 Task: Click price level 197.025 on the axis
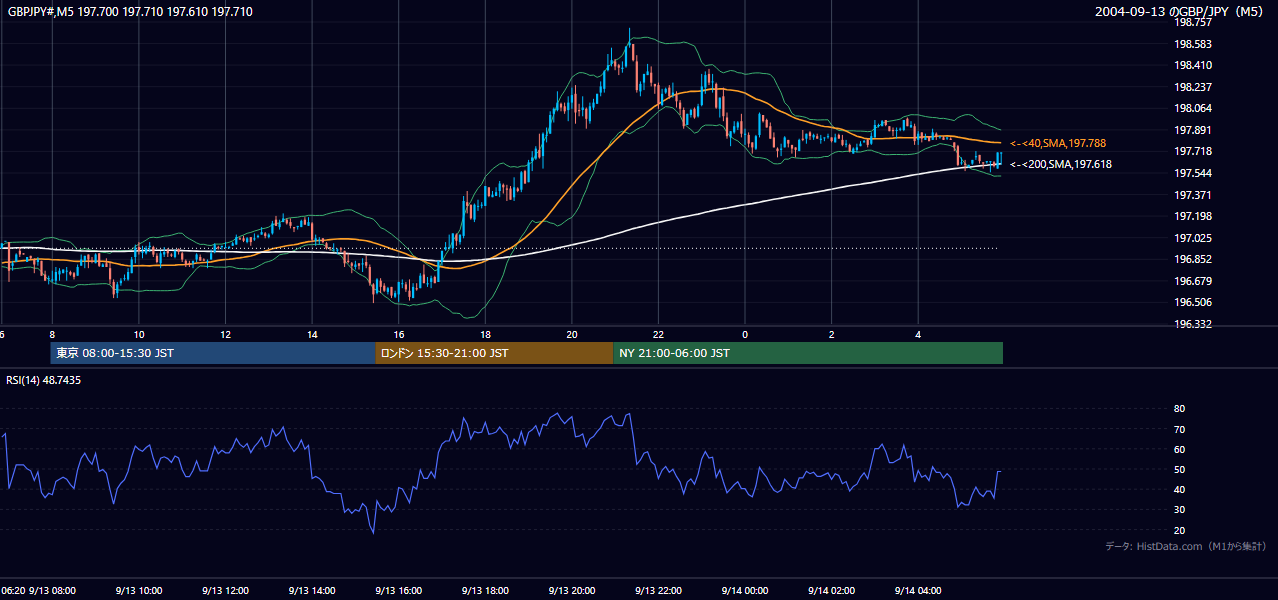pos(1193,238)
